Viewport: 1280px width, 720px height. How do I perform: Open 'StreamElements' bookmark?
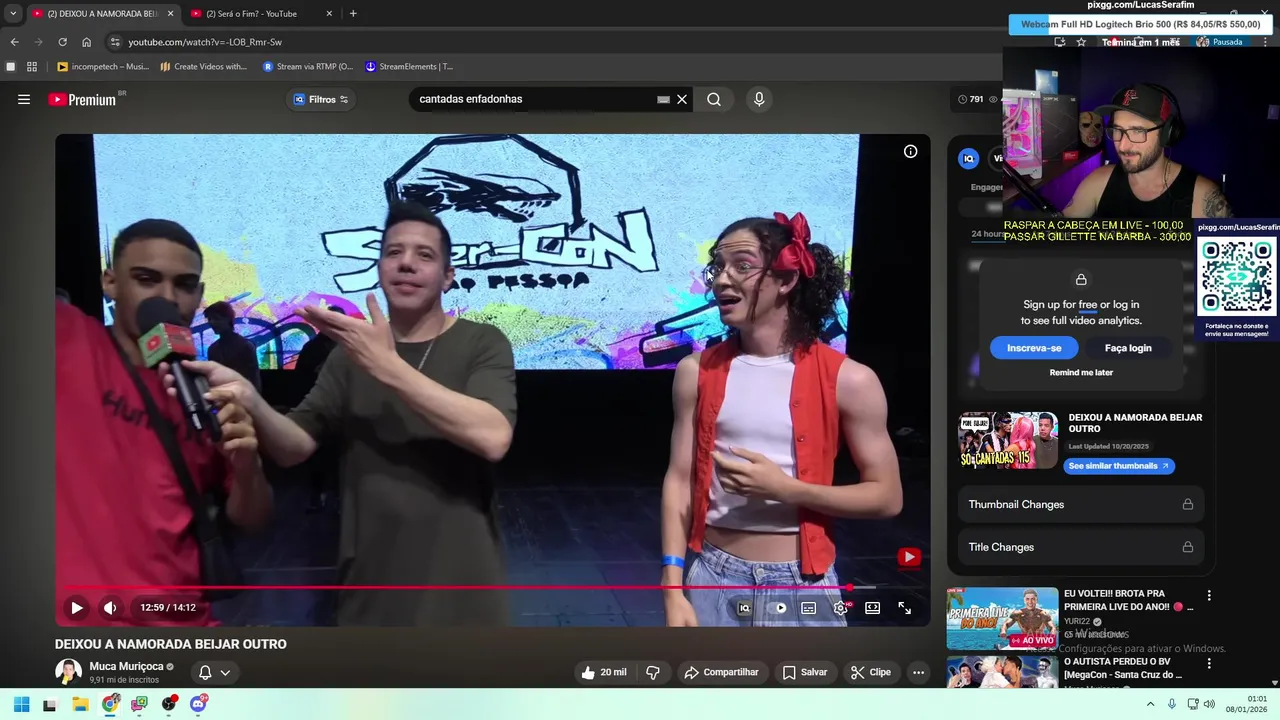409,67
